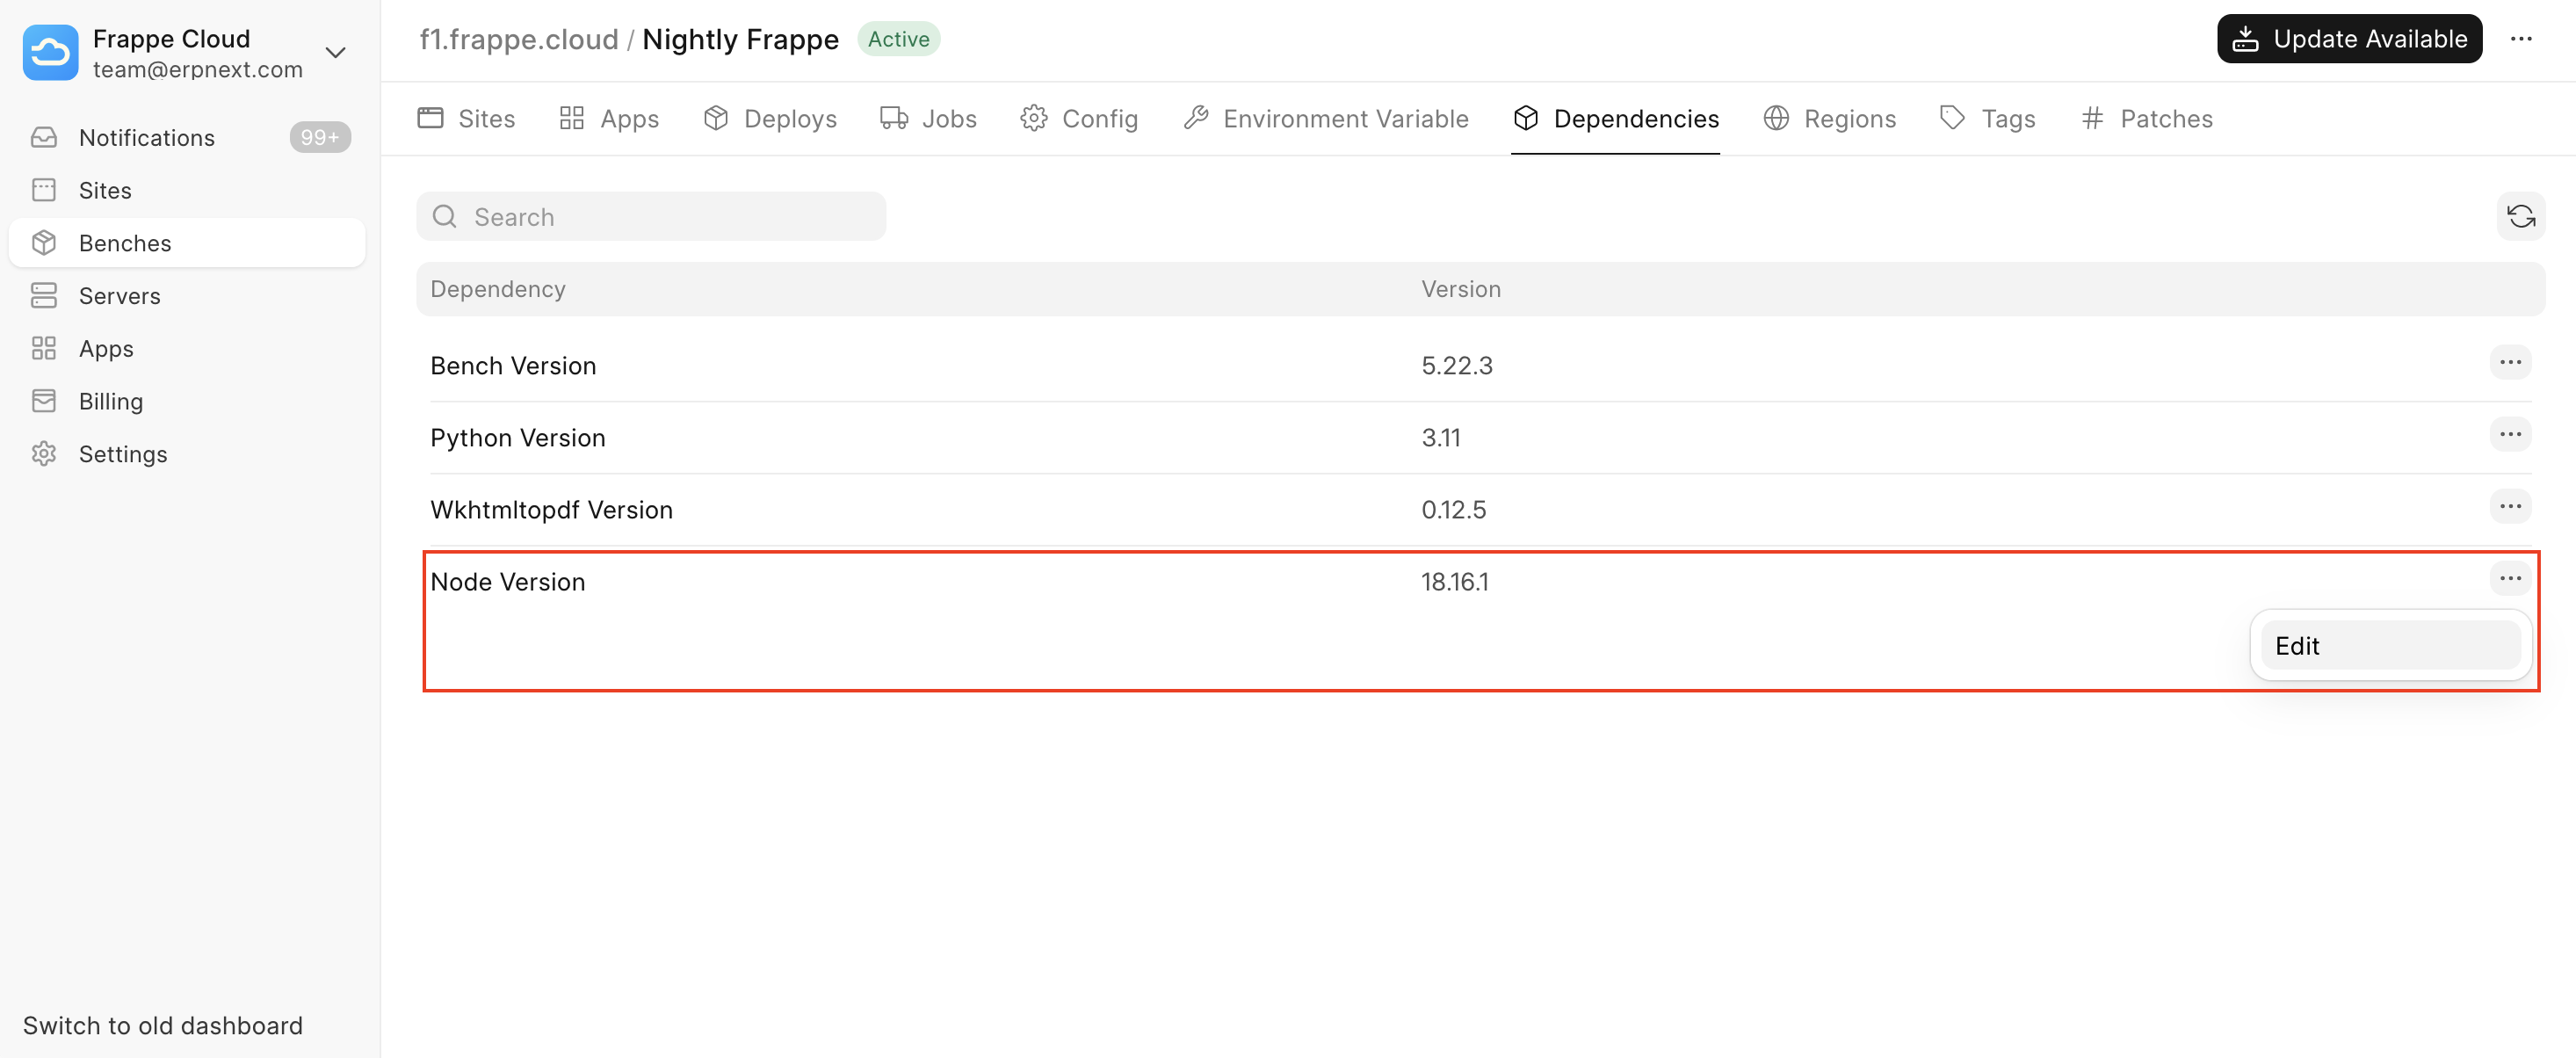Image resolution: width=2576 pixels, height=1058 pixels.
Task: Click Switch to old dashboard link
Action: click(163, 1026)
